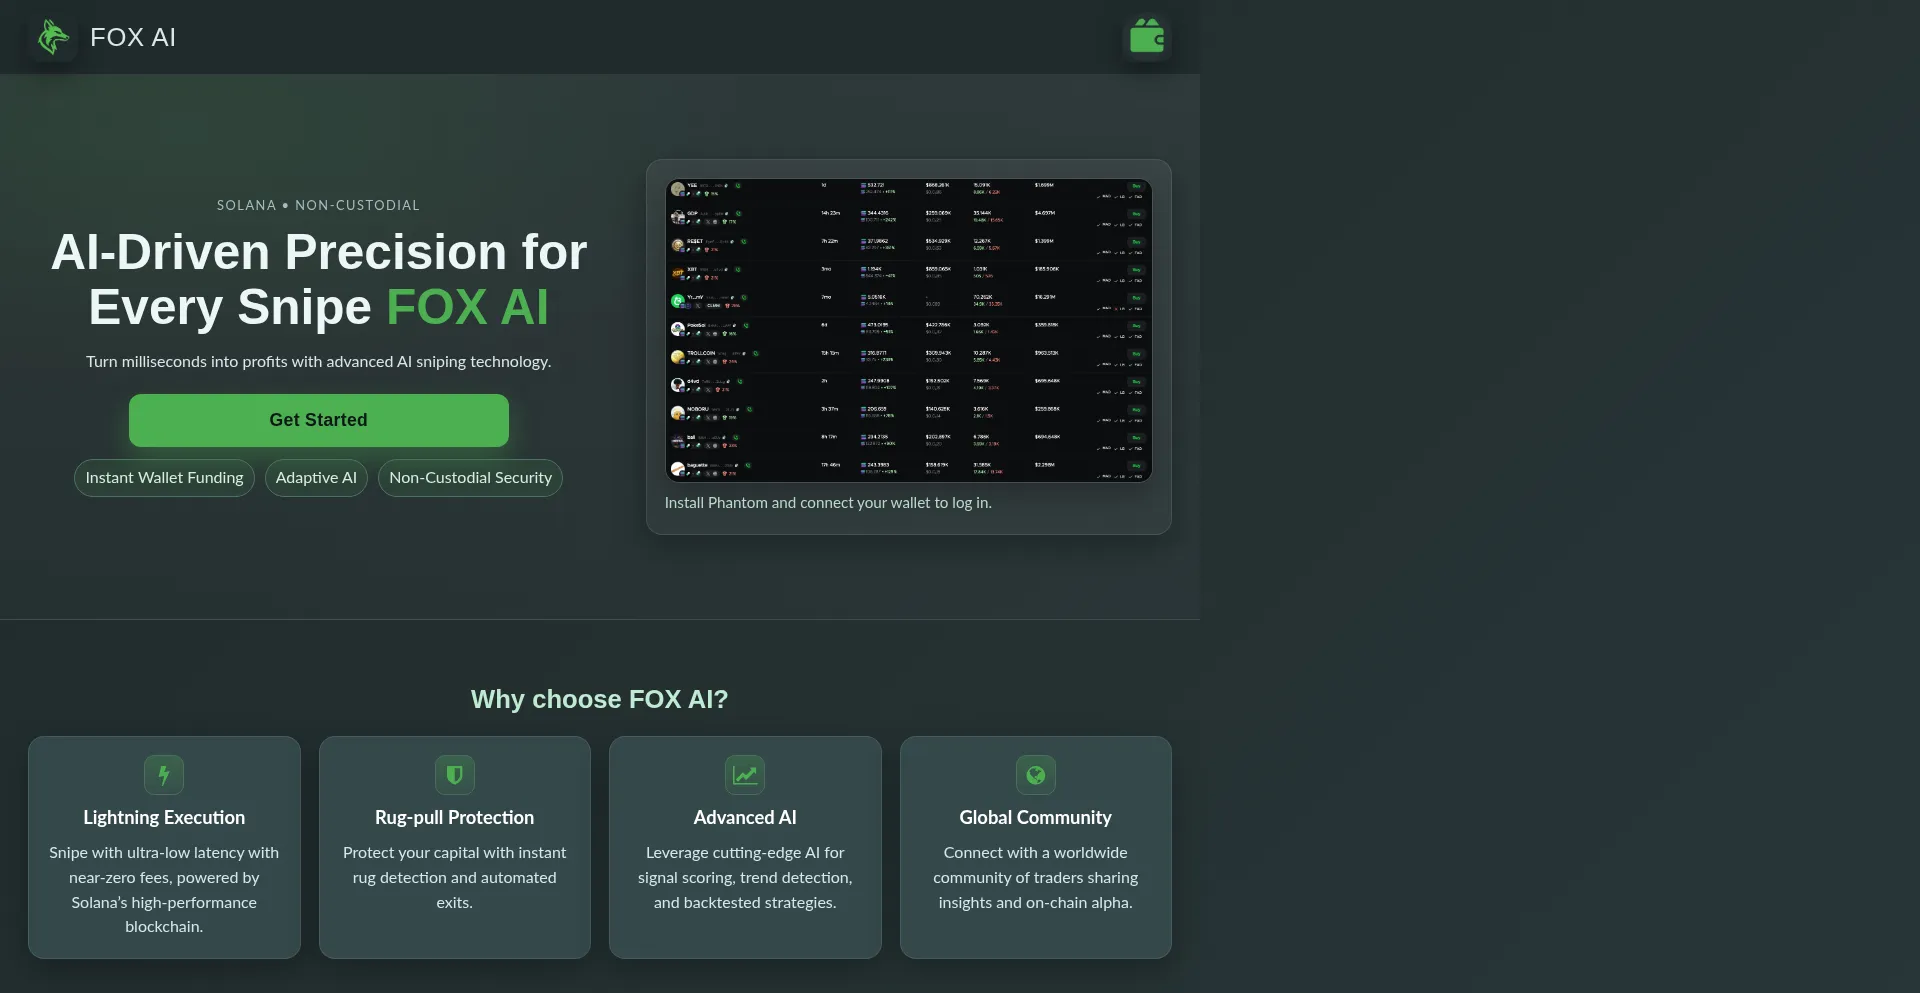Click the Advanced AI card title

[745, 818]
